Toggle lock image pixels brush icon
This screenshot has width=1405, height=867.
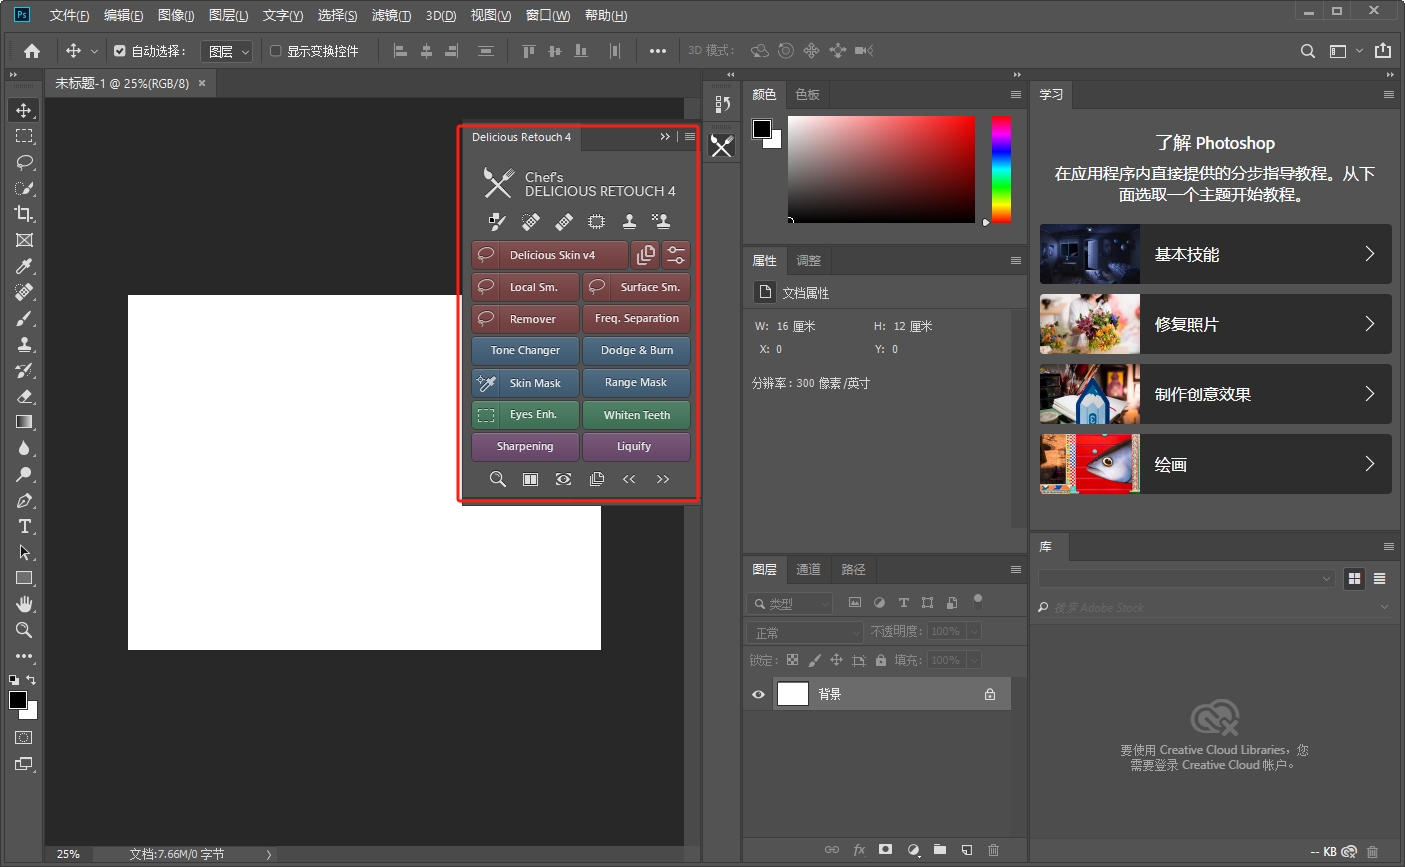[x=814, y=660]
